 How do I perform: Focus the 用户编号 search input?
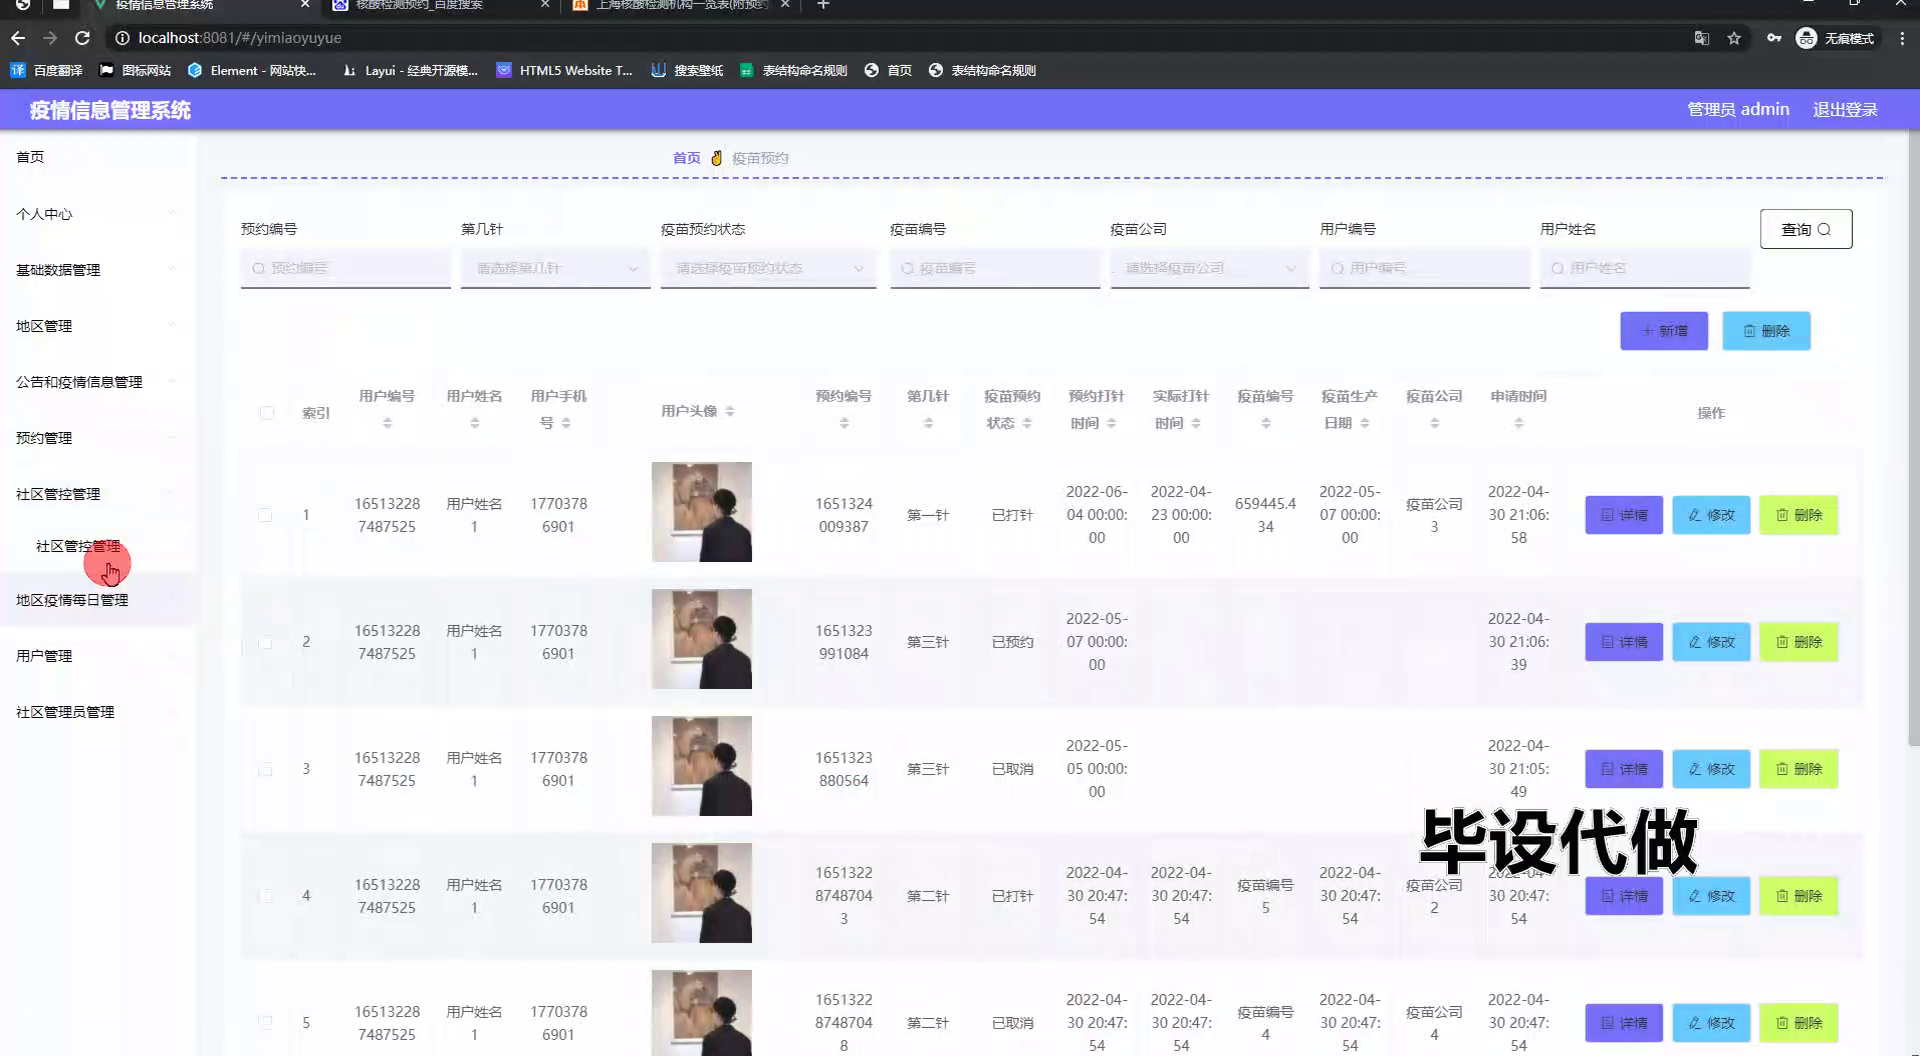click(1424, 268)
